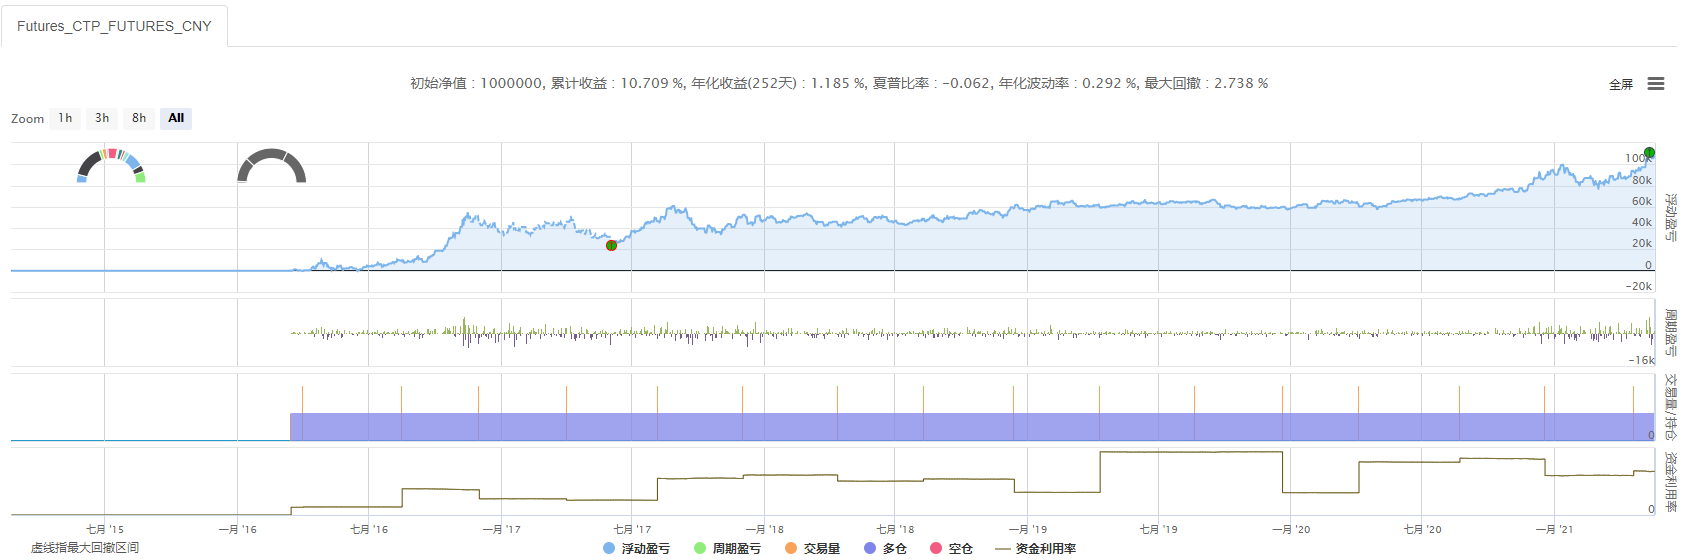Viewport: 1685px width, 560px height.
Task: Set zoom range to 3h
Action: pos(102,118)
